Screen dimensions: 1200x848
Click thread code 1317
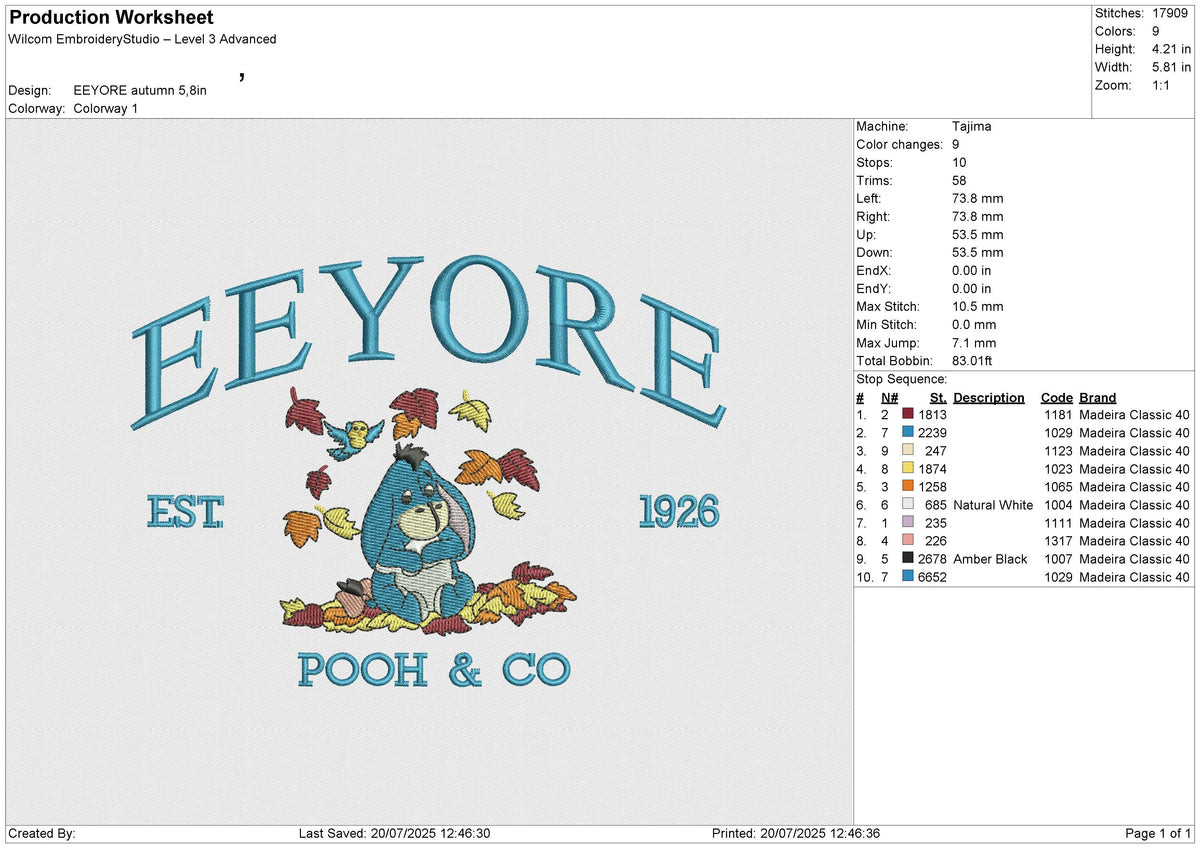[x=1059, y=541]
